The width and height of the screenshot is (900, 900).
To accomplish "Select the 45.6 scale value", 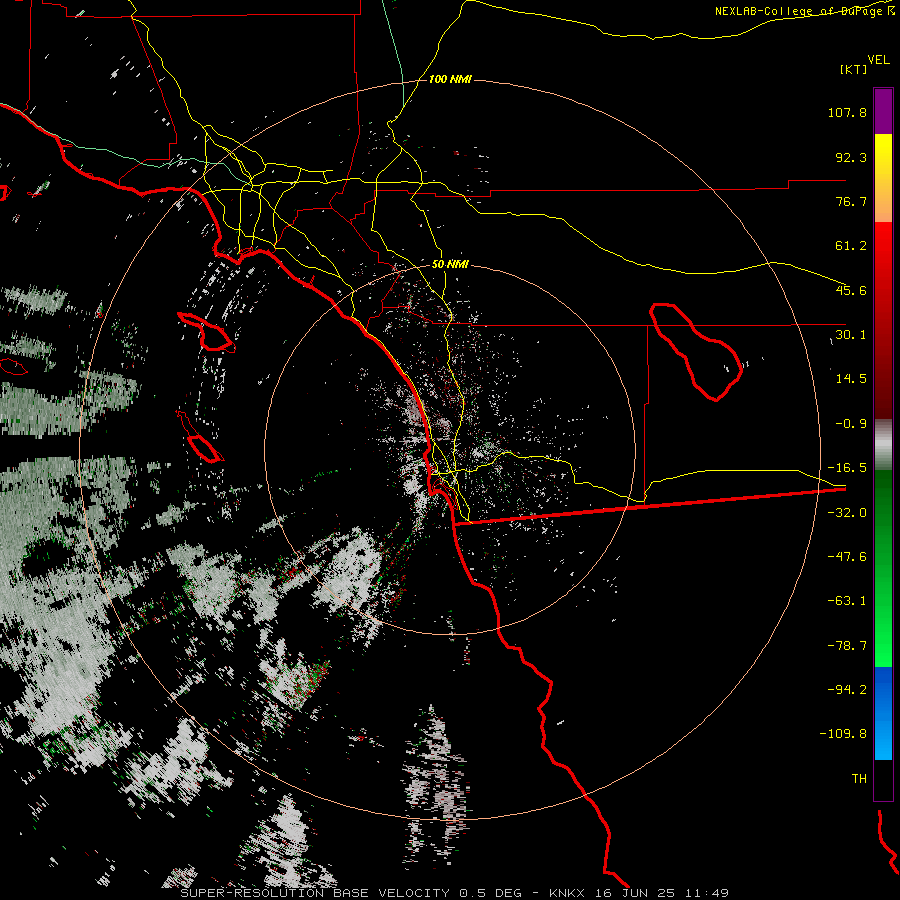I will pyautogui.click(x=851, y=290).
